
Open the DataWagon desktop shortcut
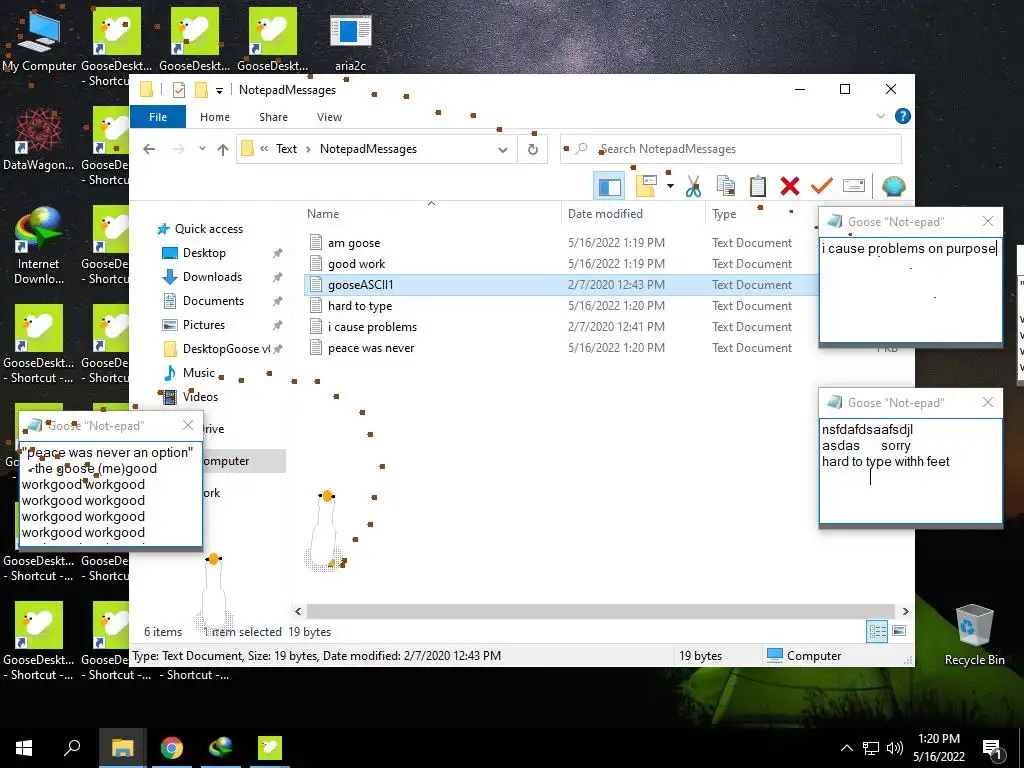39,140
